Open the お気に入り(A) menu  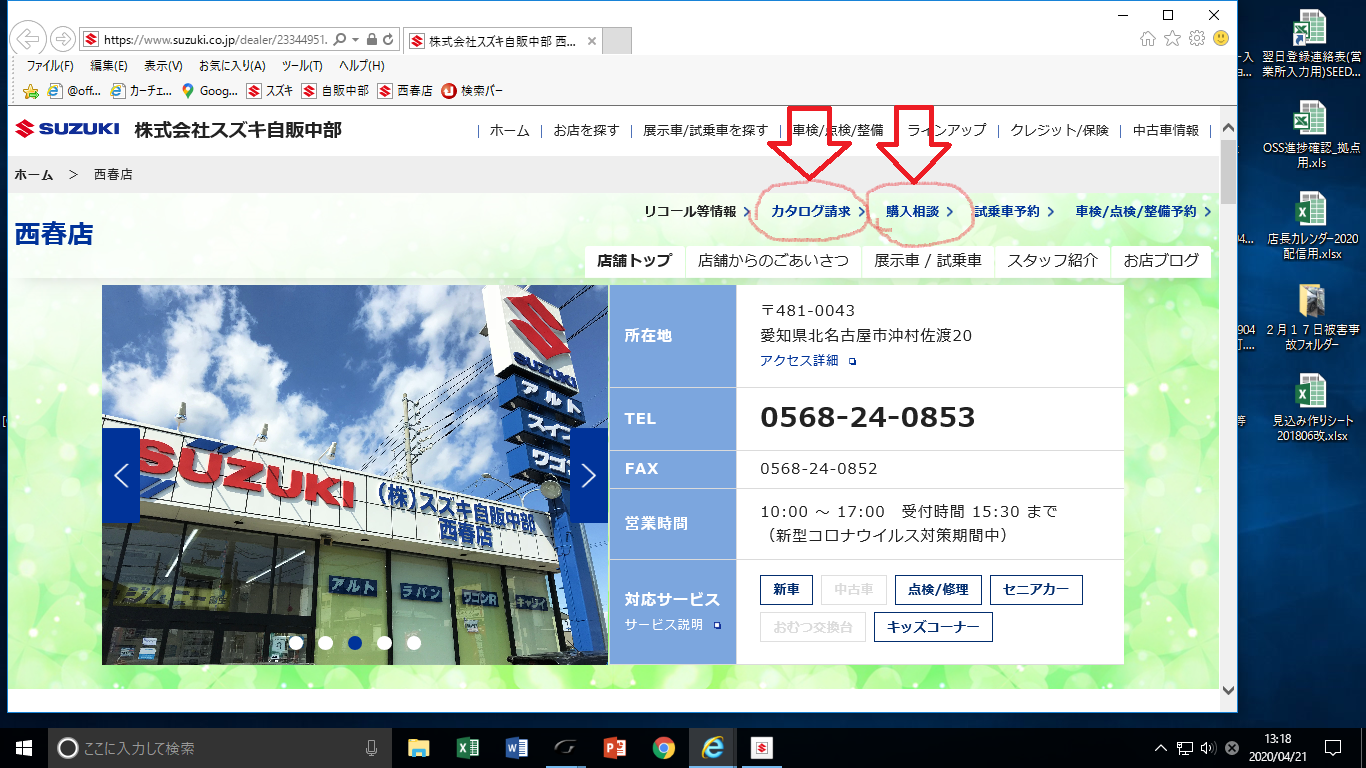click(x=232, y=66)
